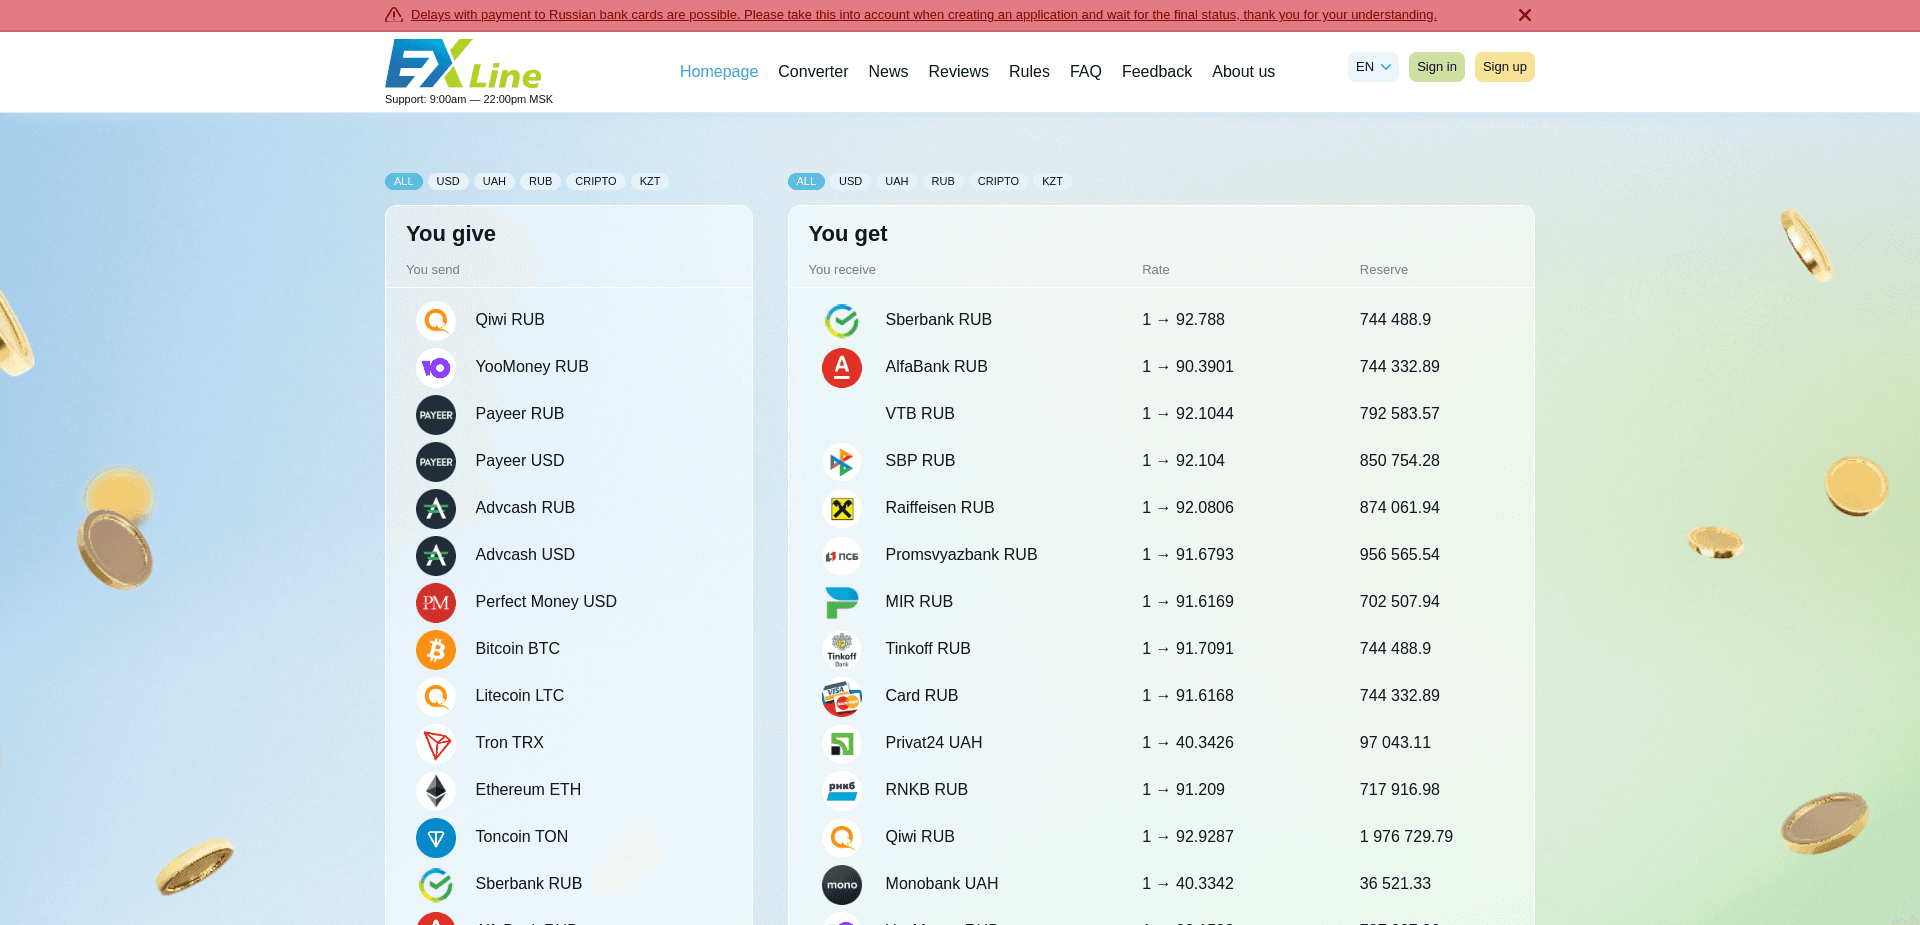Viewport: 1920px width, 925px height.
Task: Enable the USD filter under You get
Action: [x=850, y=181]
